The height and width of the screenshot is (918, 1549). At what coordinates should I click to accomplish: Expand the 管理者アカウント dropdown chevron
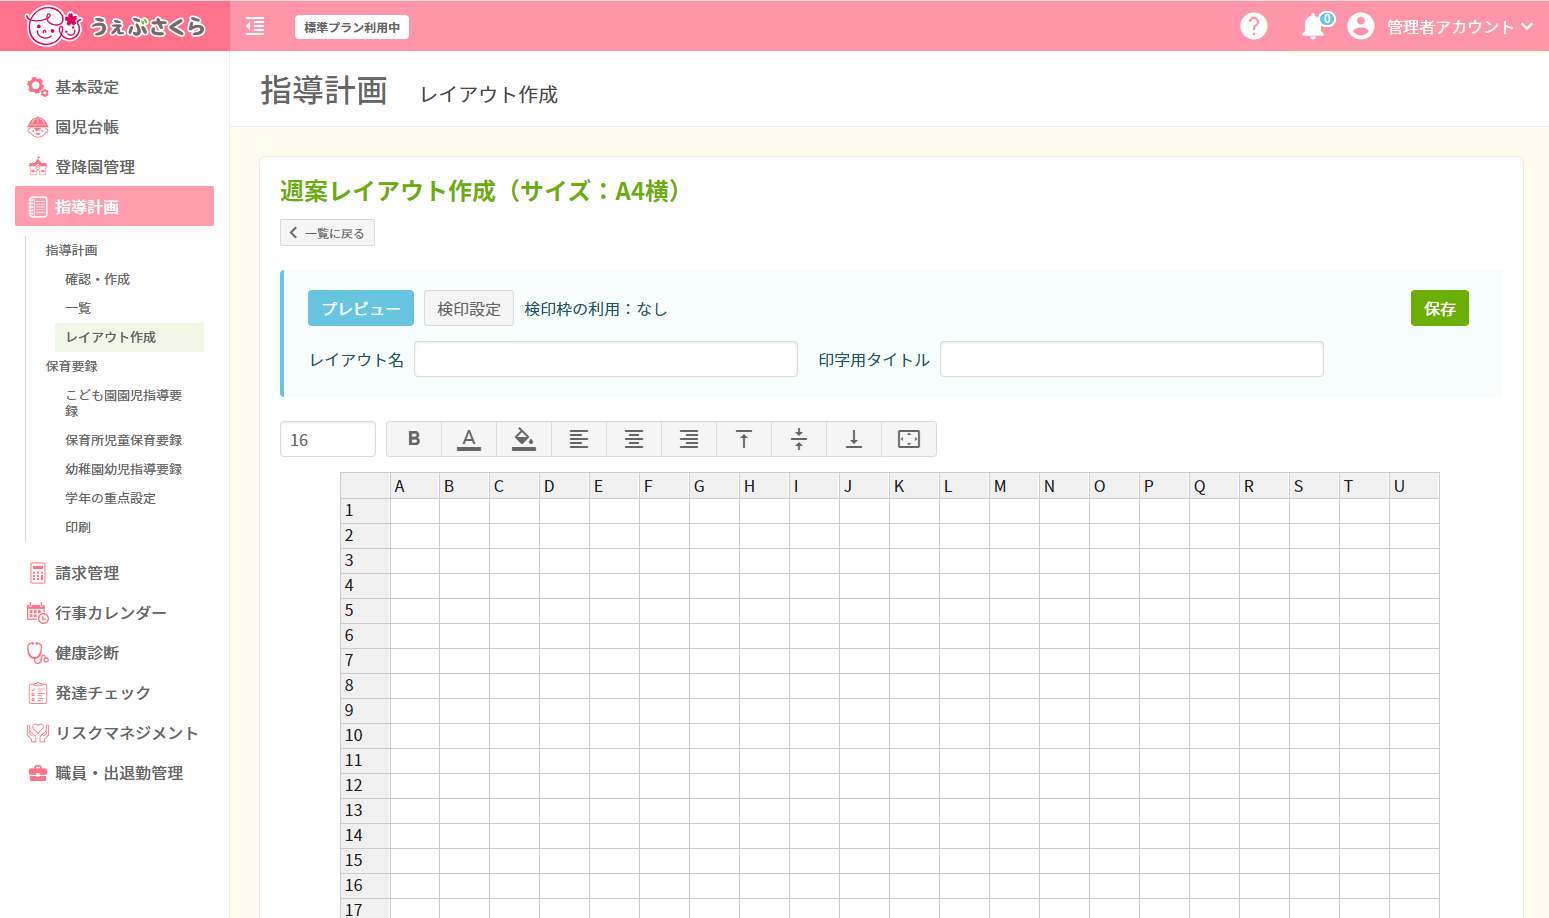(x=1527, y=26)
